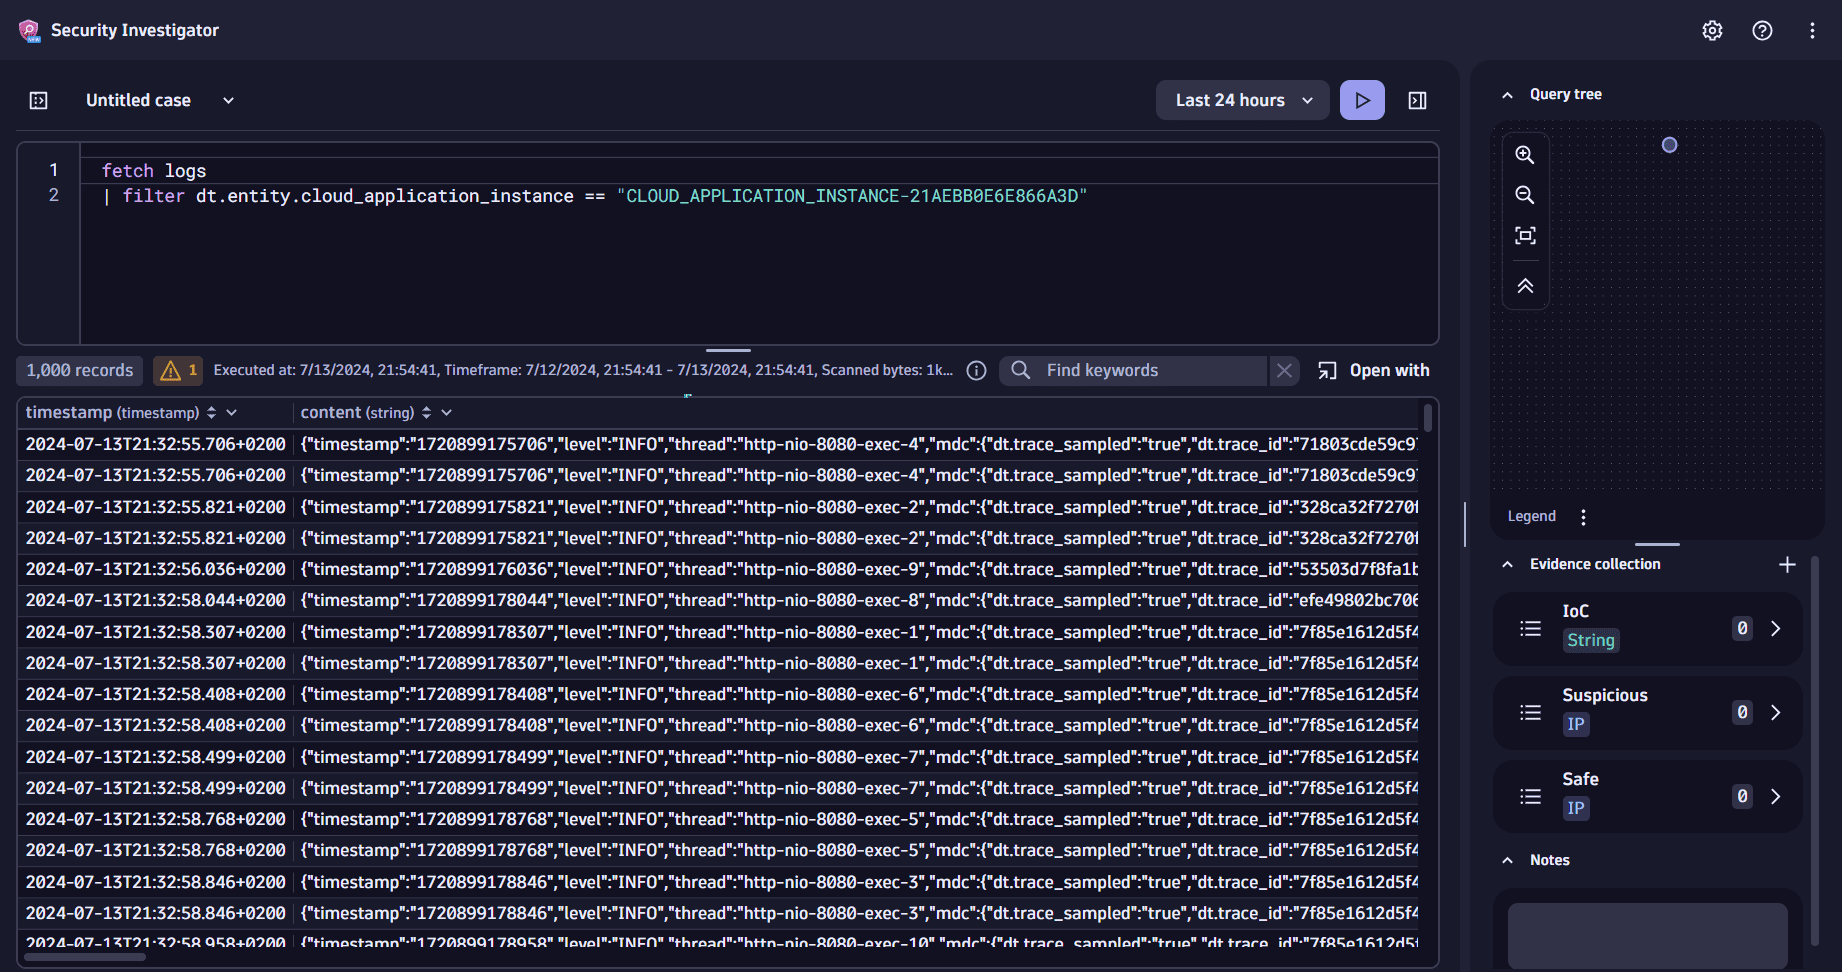Click into the Notes text area
The width and height of the screenshot is (1842, 972).
coord(1647,936)
